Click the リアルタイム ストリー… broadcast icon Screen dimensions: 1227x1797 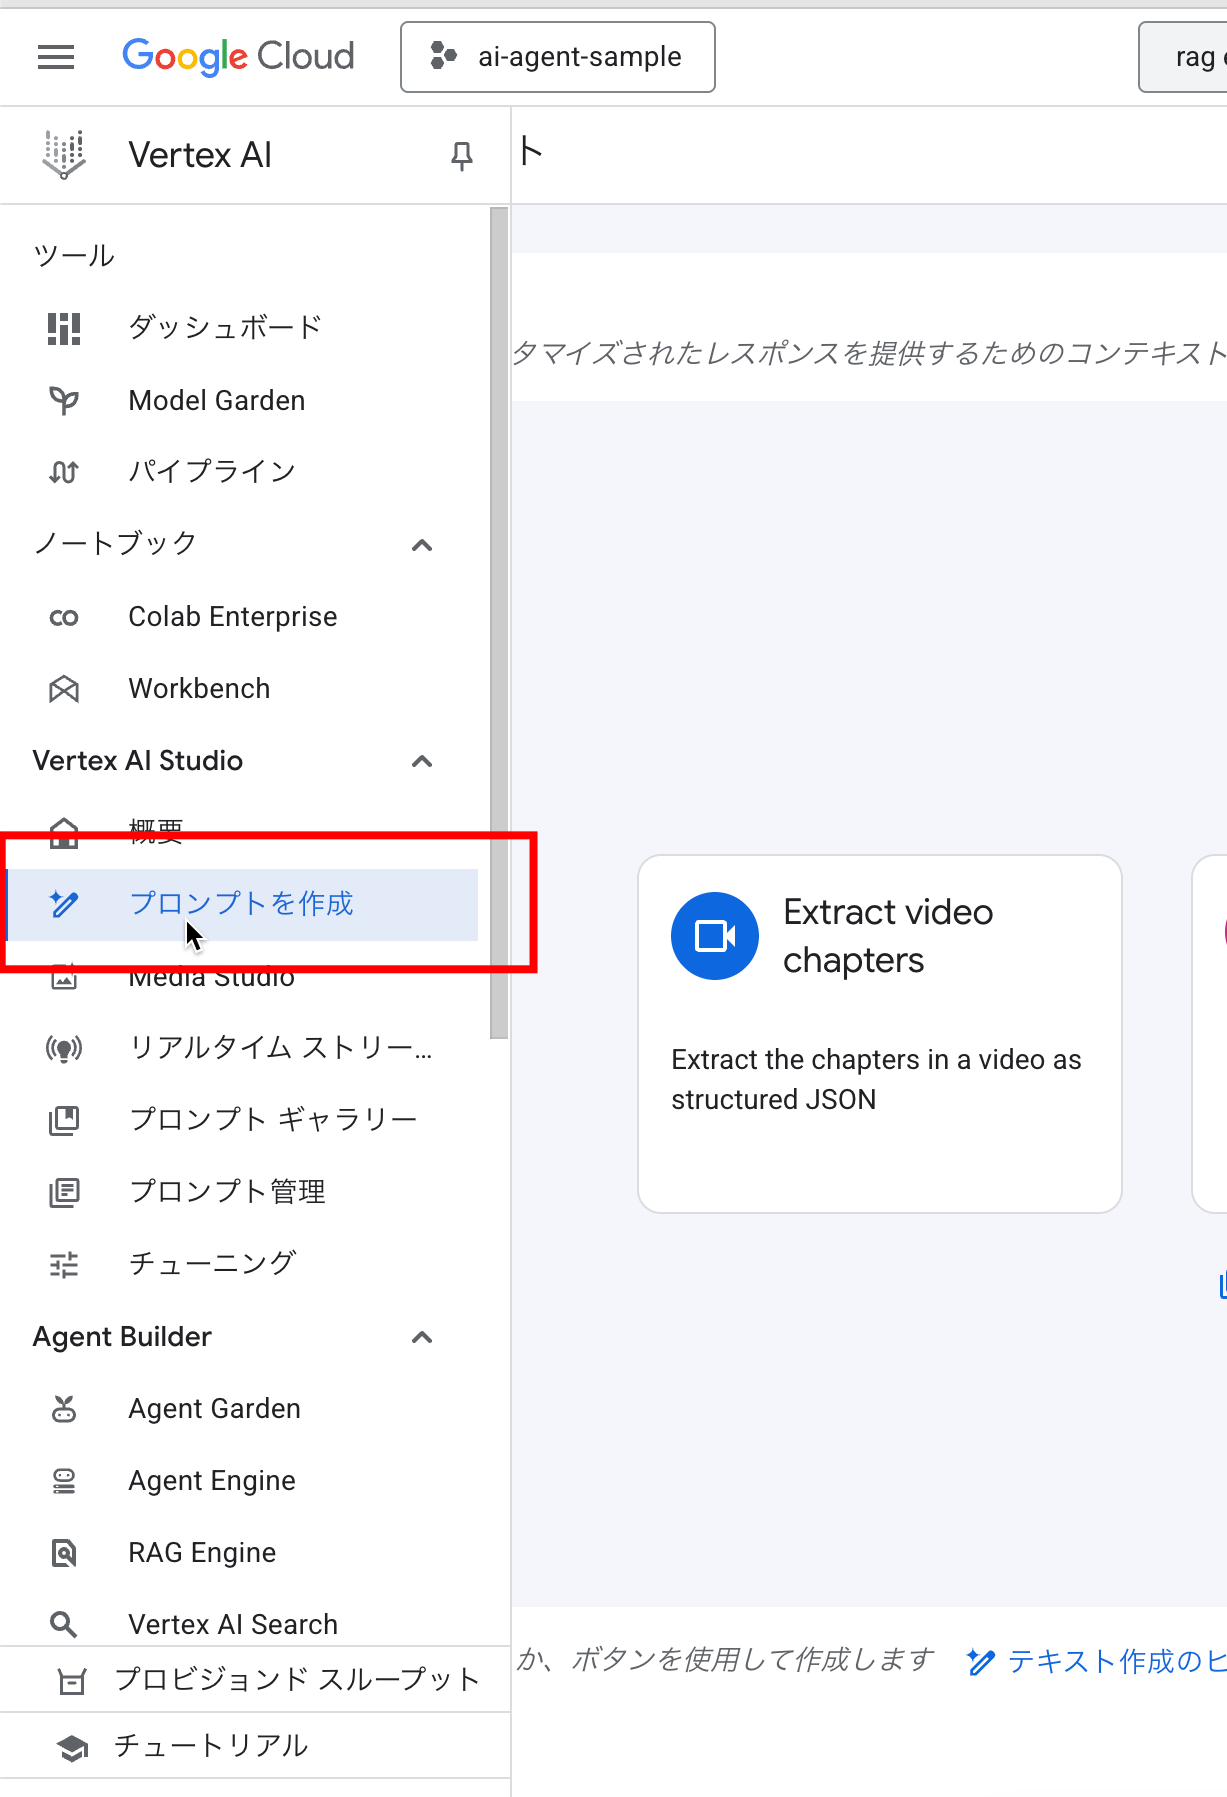coord(64,1048)
